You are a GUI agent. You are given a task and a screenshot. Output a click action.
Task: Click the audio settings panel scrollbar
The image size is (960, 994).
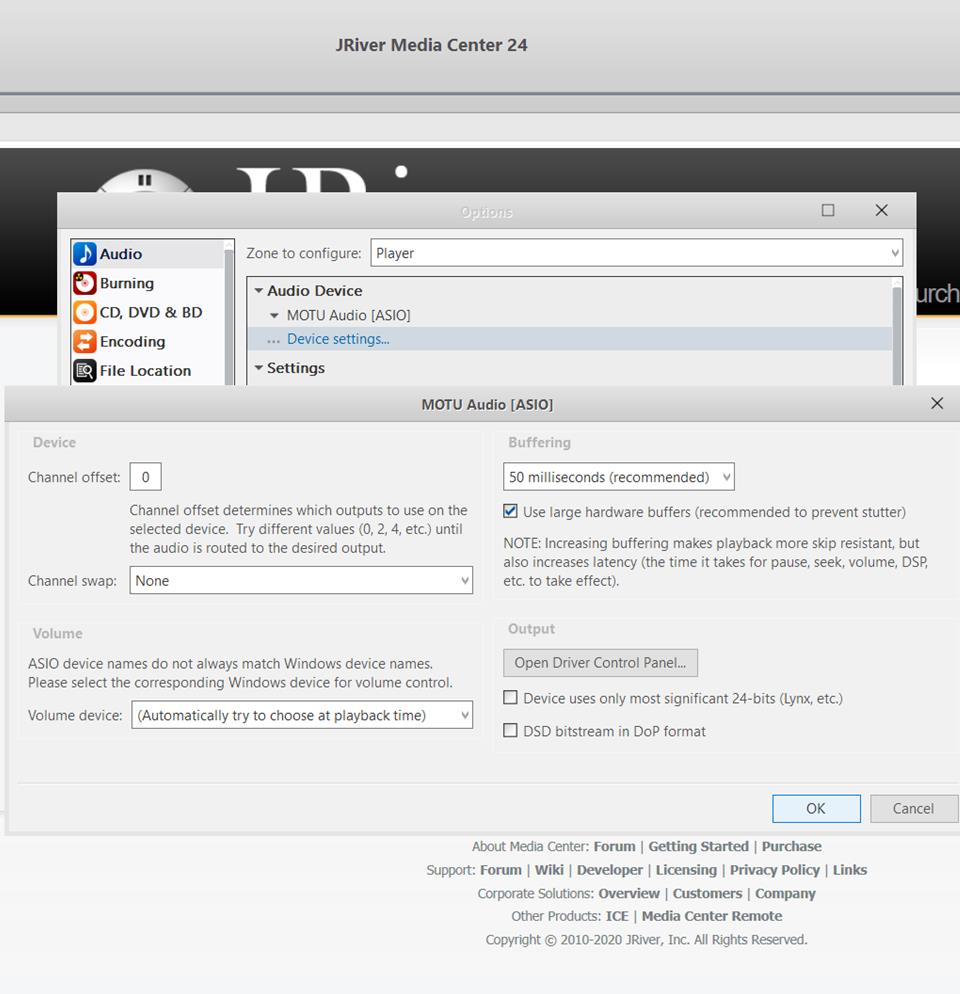(897, 333)
